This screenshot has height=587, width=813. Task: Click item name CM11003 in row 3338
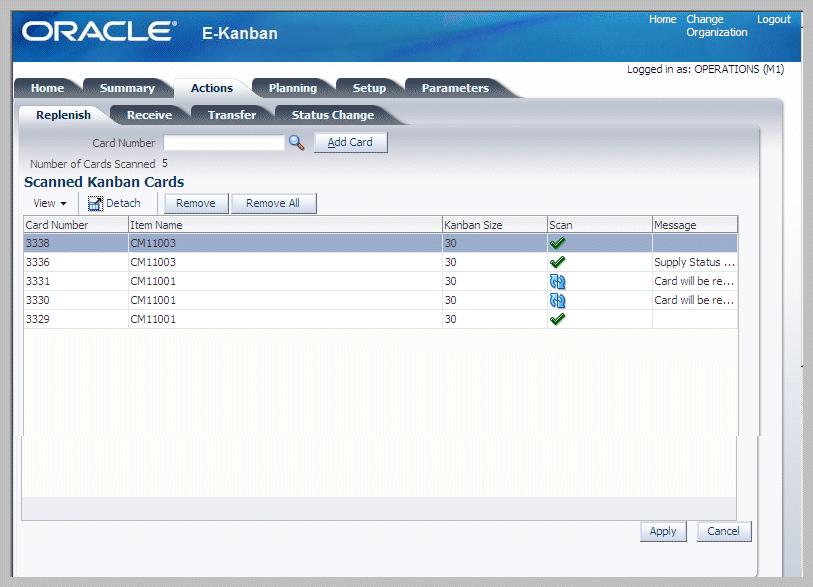click(153, 243)
